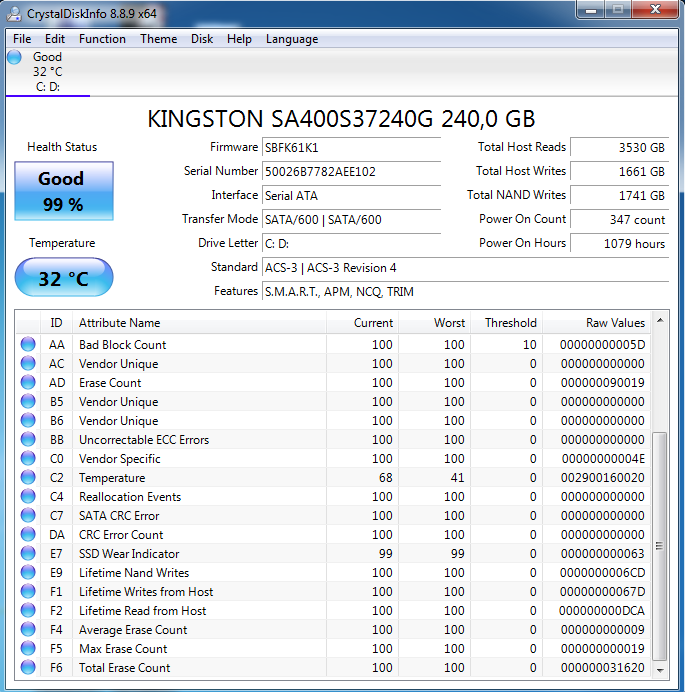Click Total Host Reads value 3530 GB

click(x=620, y=147)
